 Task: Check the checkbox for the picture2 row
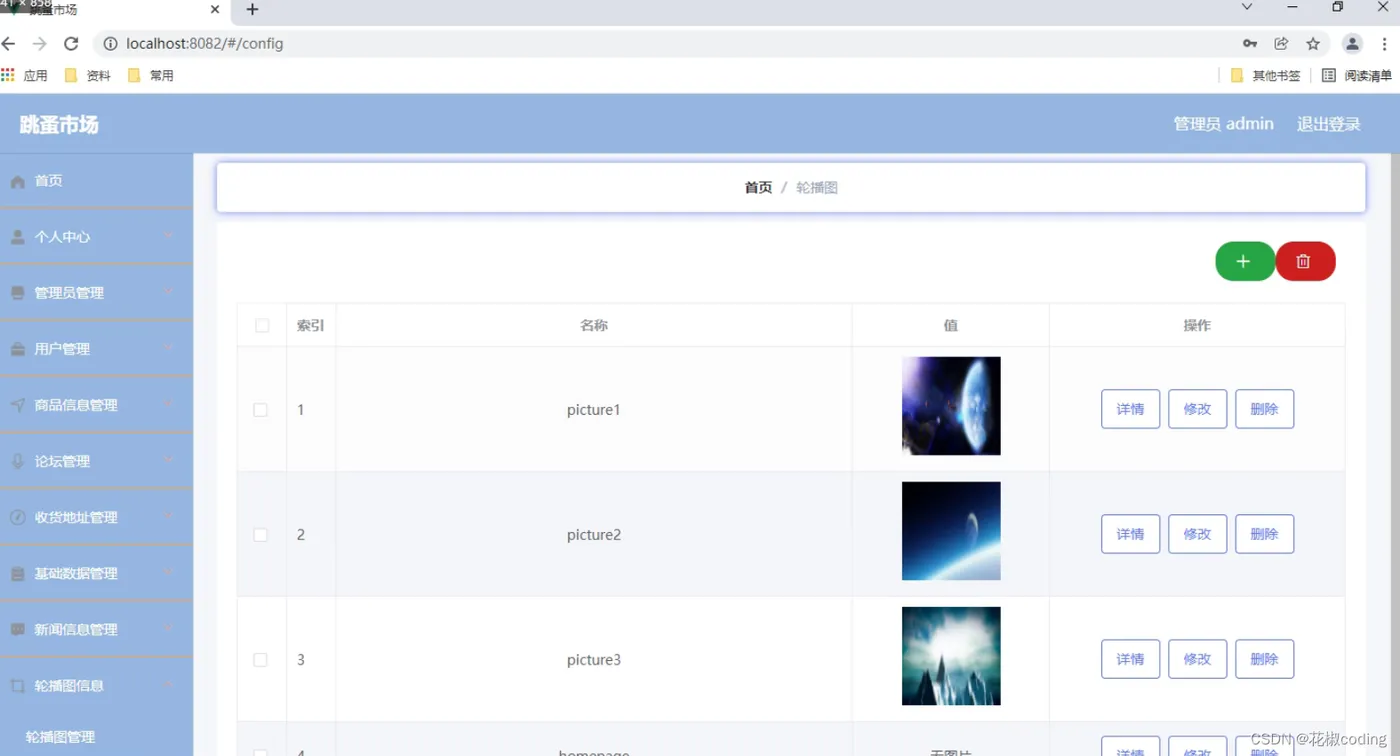[x=261, y=535]
